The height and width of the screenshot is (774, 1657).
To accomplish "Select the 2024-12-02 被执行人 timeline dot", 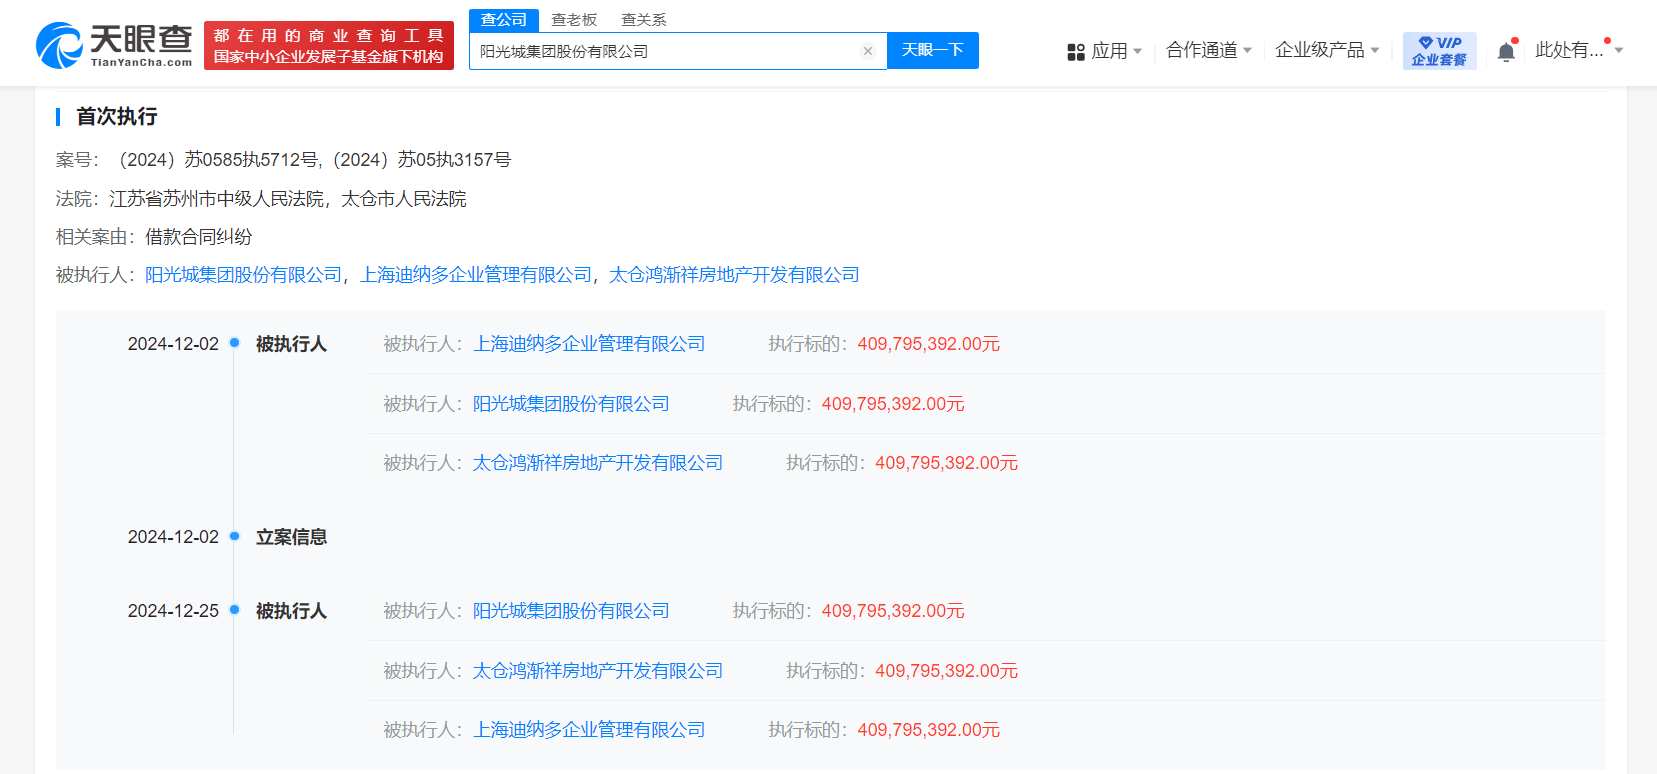I will (x=235, y=343).
